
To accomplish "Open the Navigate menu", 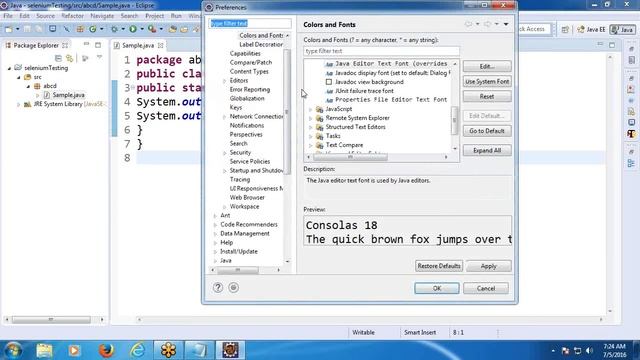I will click(102, 16).
